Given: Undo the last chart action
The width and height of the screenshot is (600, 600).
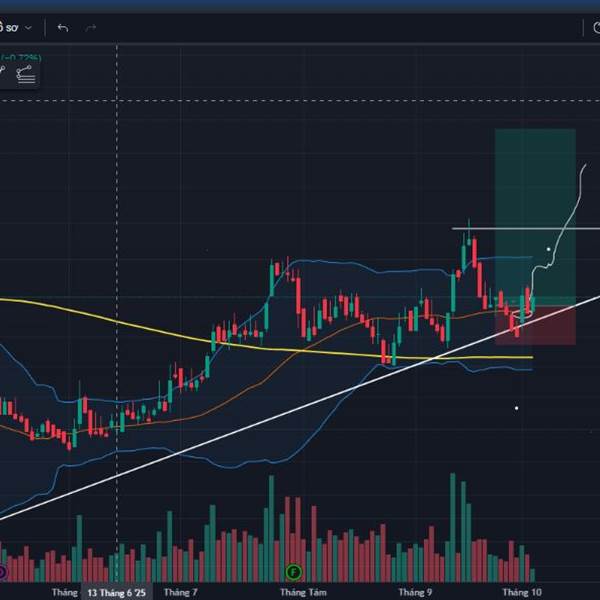Looking at the screenshot, I should pos(63,28).
